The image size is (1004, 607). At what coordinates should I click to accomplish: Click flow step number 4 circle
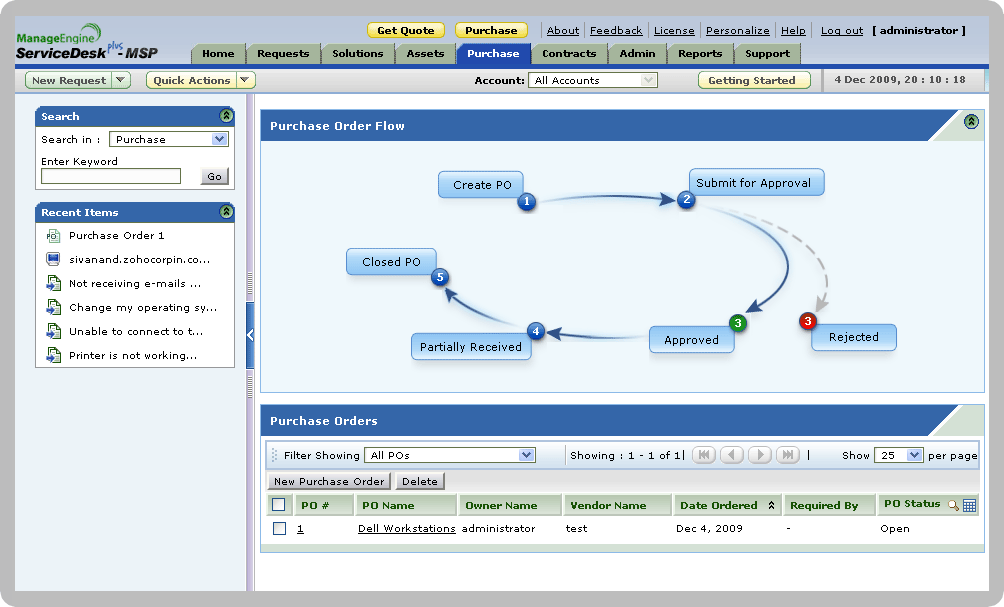click(x=536, y=331)
